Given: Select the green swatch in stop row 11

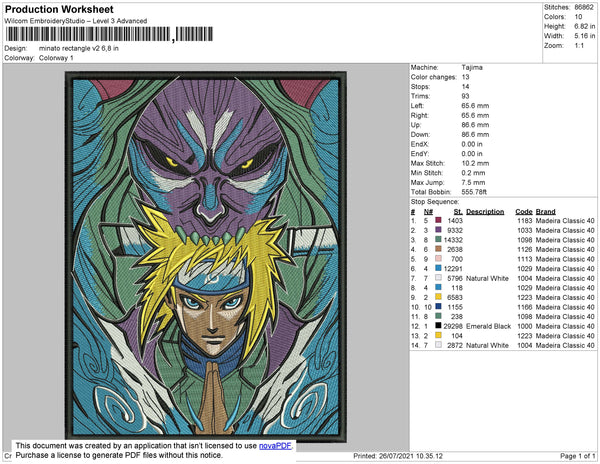Looking at the screenshot, I should click(x=438, y=316).
